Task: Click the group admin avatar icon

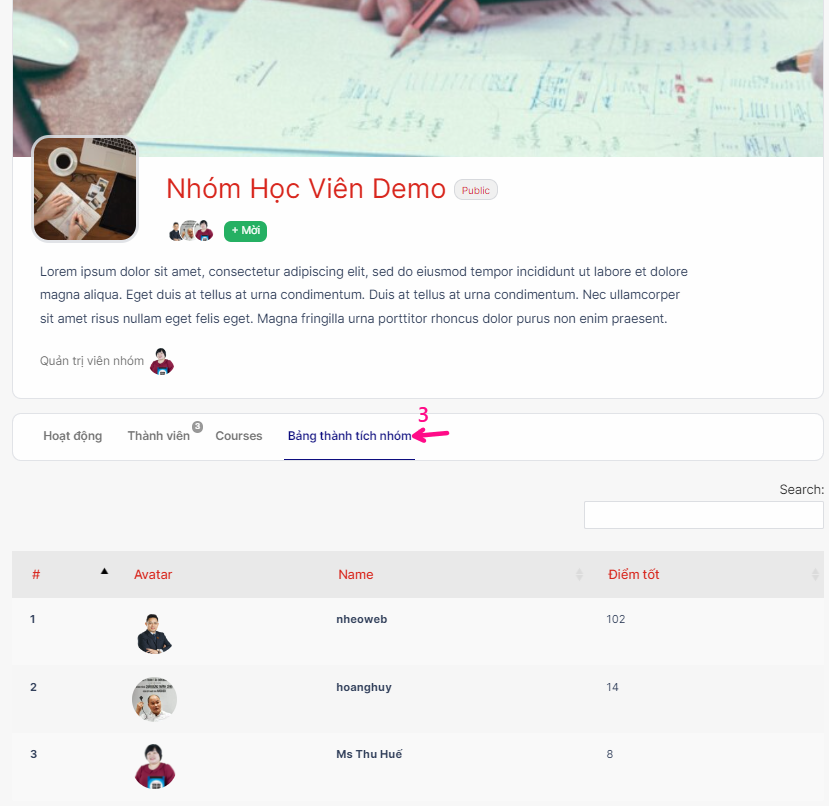Action: pyautogui.click(x=162, y=361)
